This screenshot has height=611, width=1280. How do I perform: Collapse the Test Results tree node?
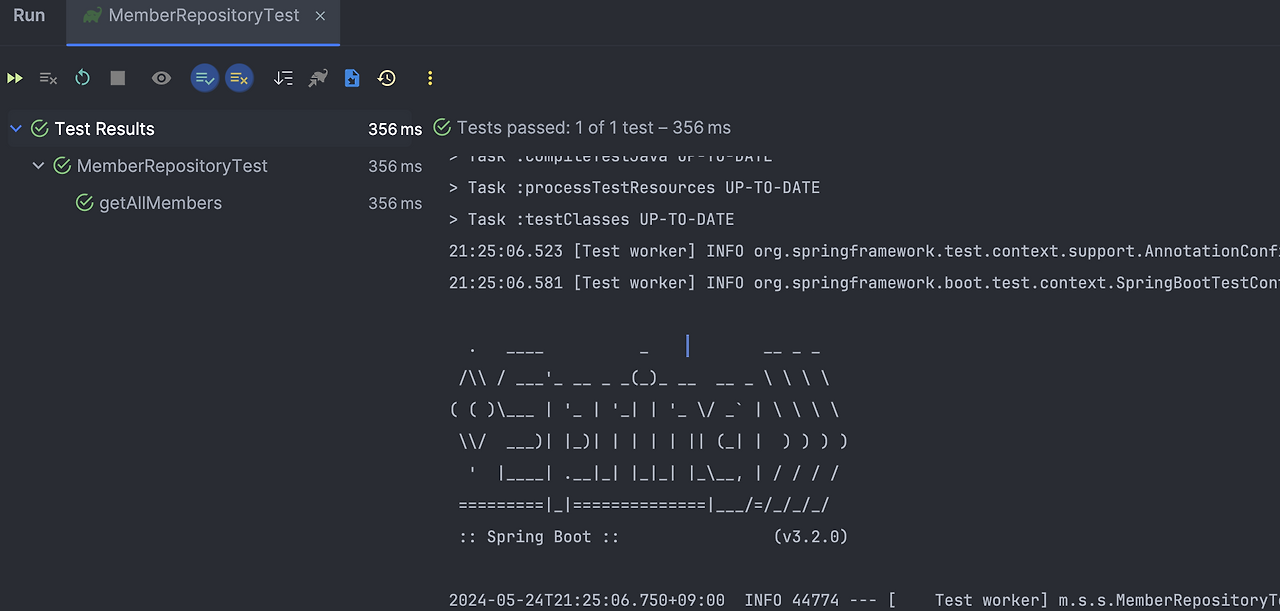pyautogui.click(x=15, y=128)
